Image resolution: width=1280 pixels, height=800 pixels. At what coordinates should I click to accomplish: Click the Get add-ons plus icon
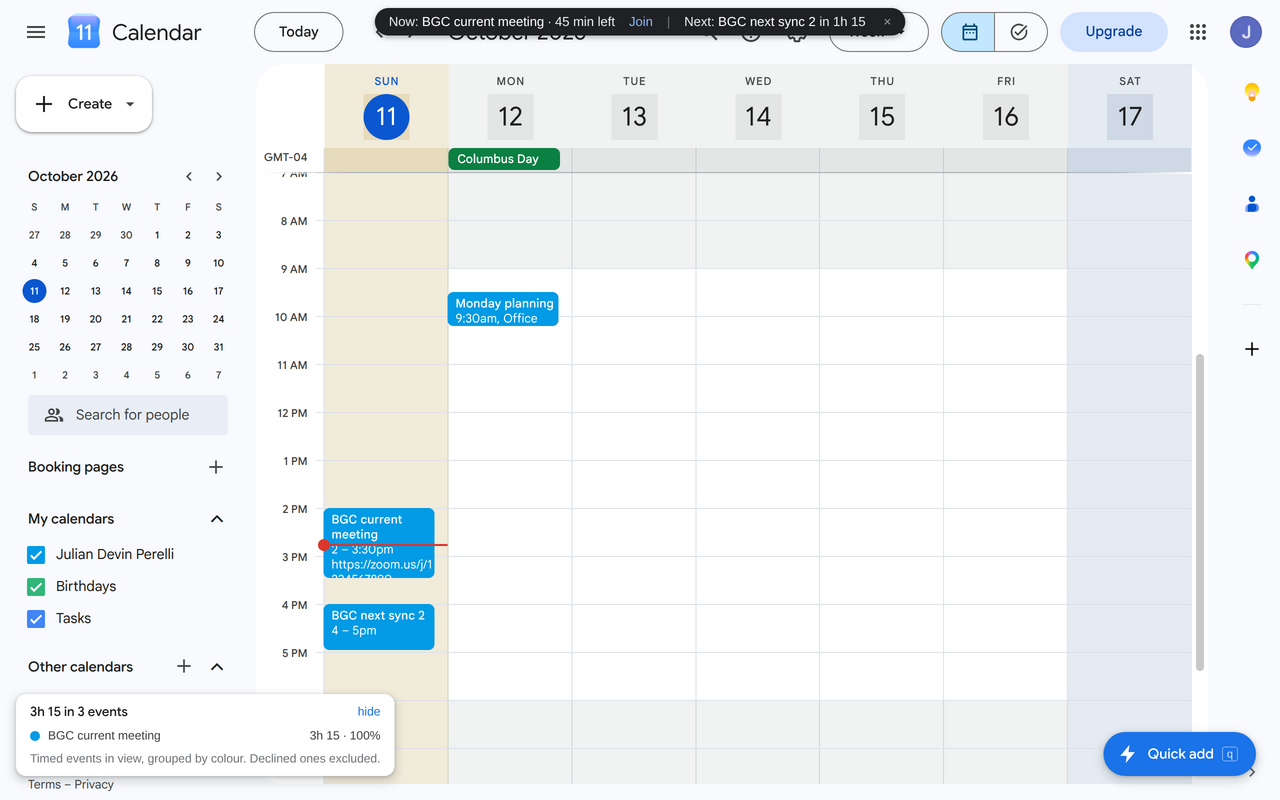tap(1251, 349)
